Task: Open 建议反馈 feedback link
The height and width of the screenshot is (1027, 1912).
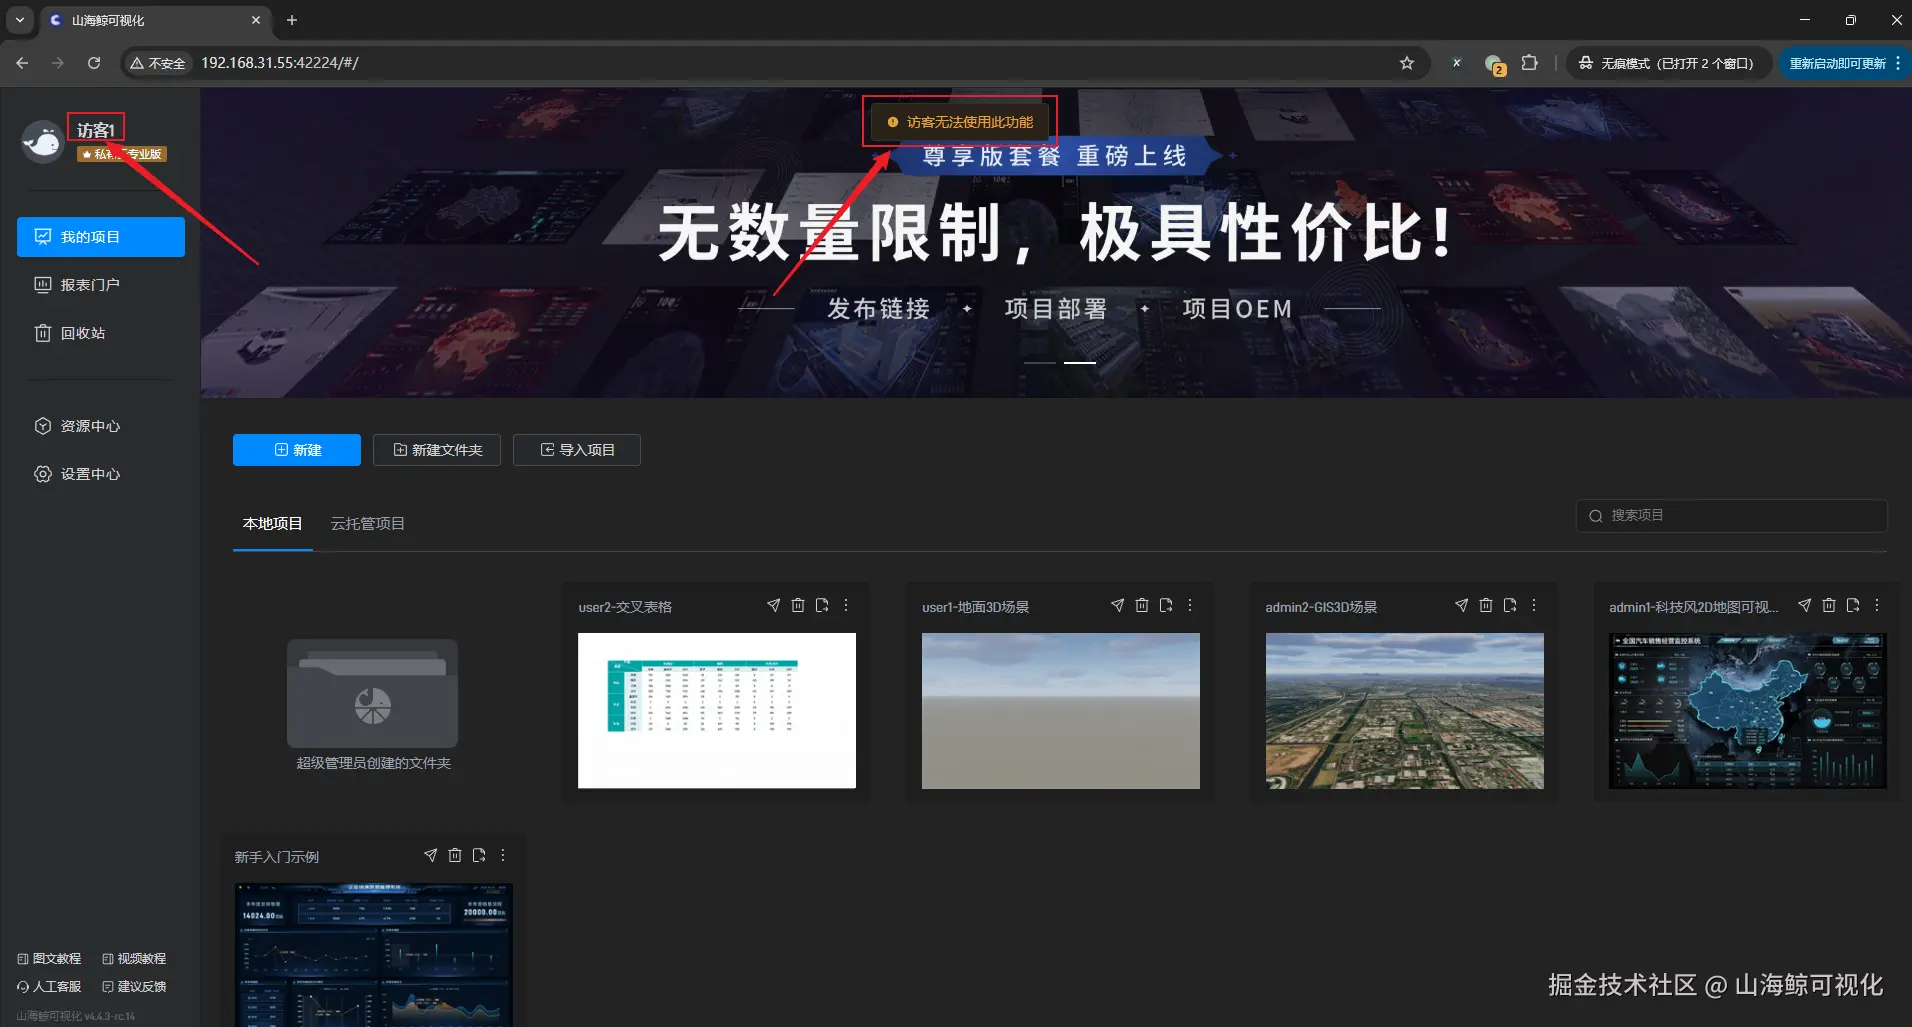Action: tap(134, 986)
